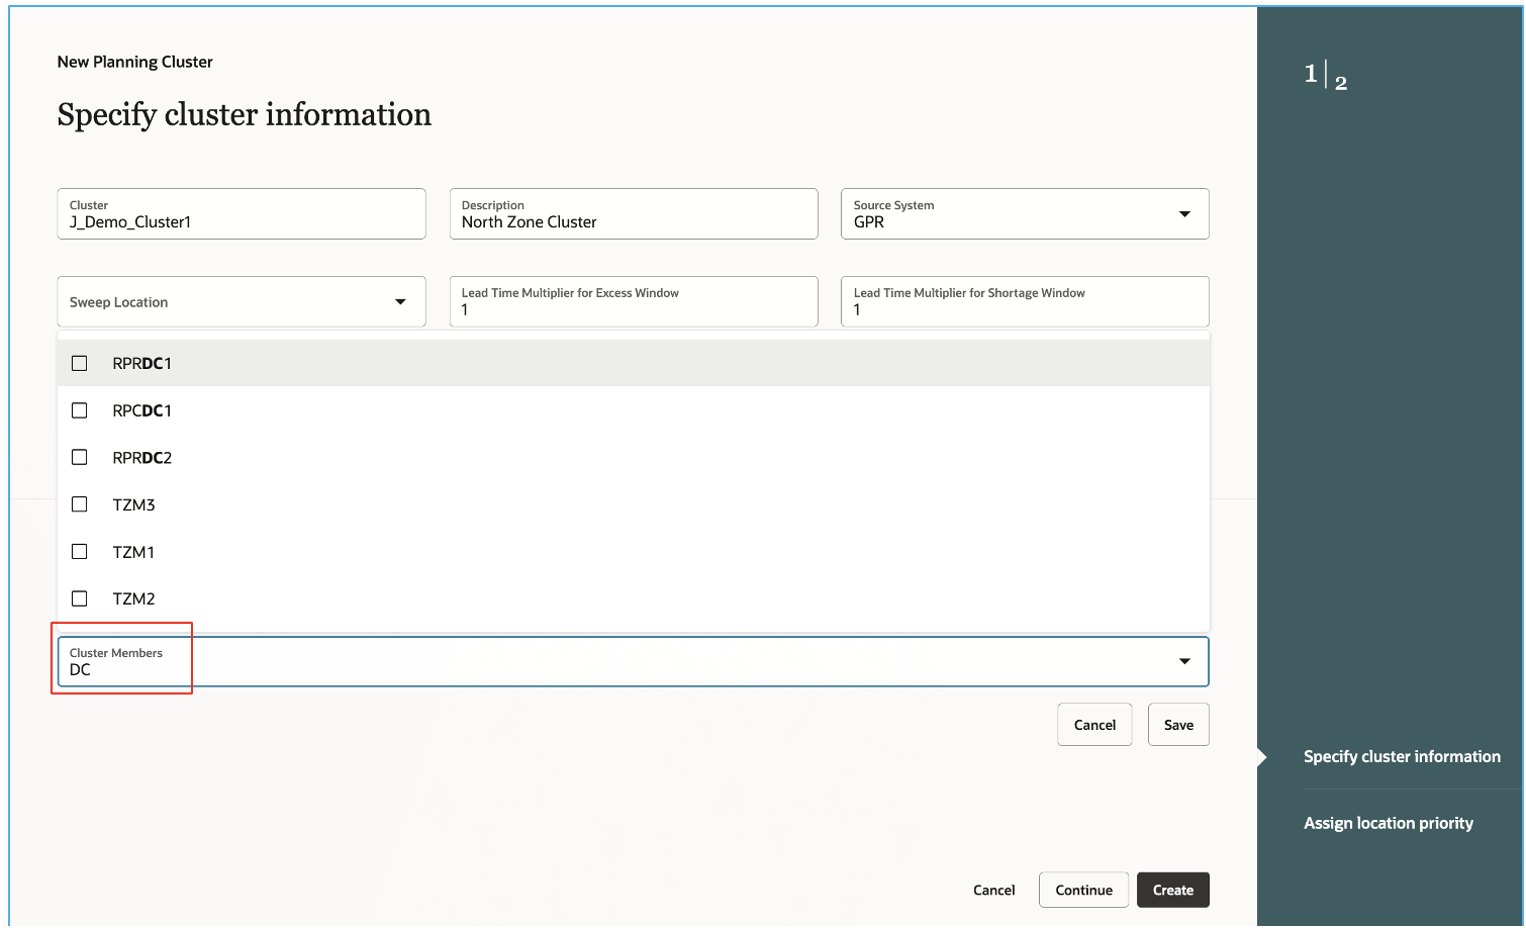Viewport: 1526px width, 928px height.
Task: Check the TZM1 option box
Action: [80, 551]
